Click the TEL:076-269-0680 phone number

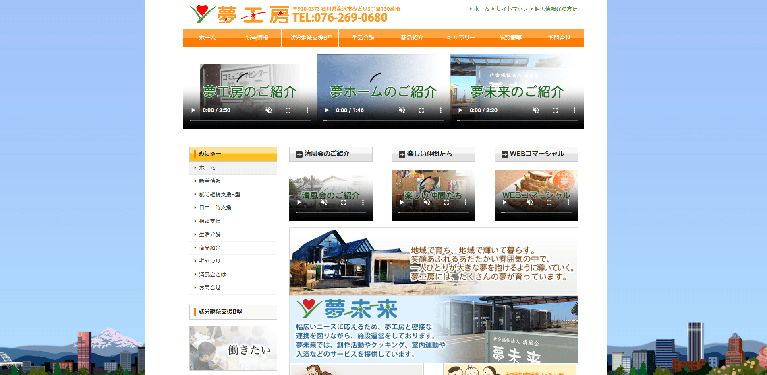340,18
